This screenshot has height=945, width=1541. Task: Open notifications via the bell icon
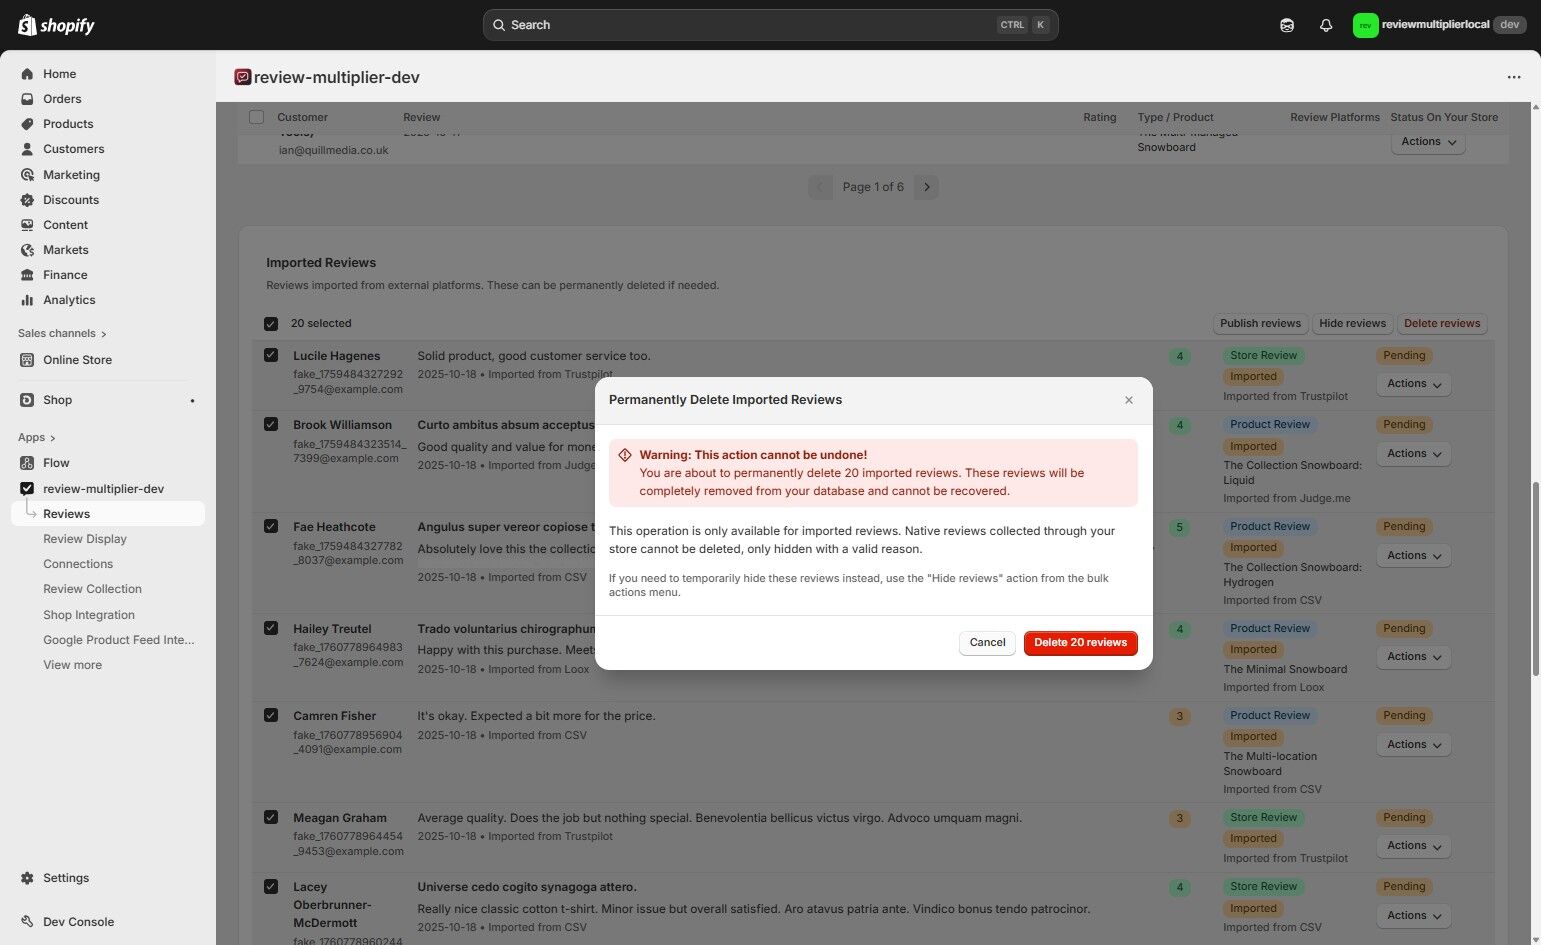(x=1326, y=24)
